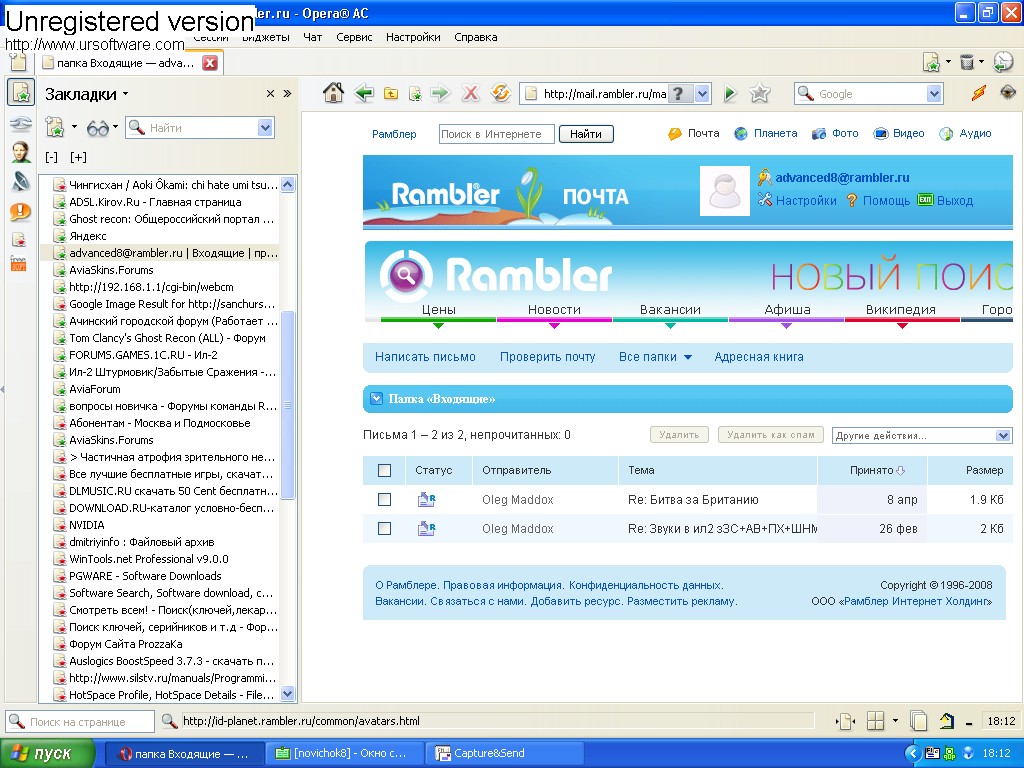This screenshot has height=768, width=1024.
Task: Click the Выход logout link
Action: point(954,200)
